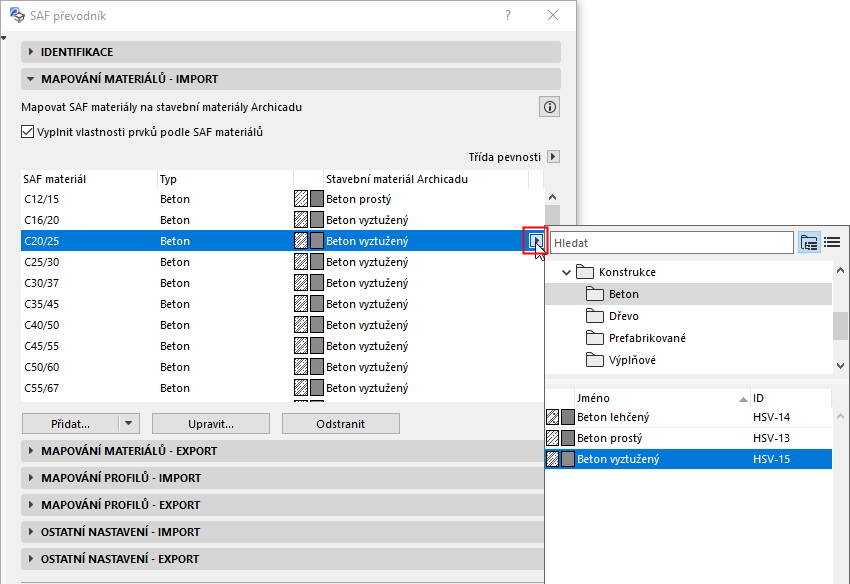The width and height of the screenshot is (850, 584).
Task: Choose Beton lehčený HSV-14 material
Action: [688, 417]
